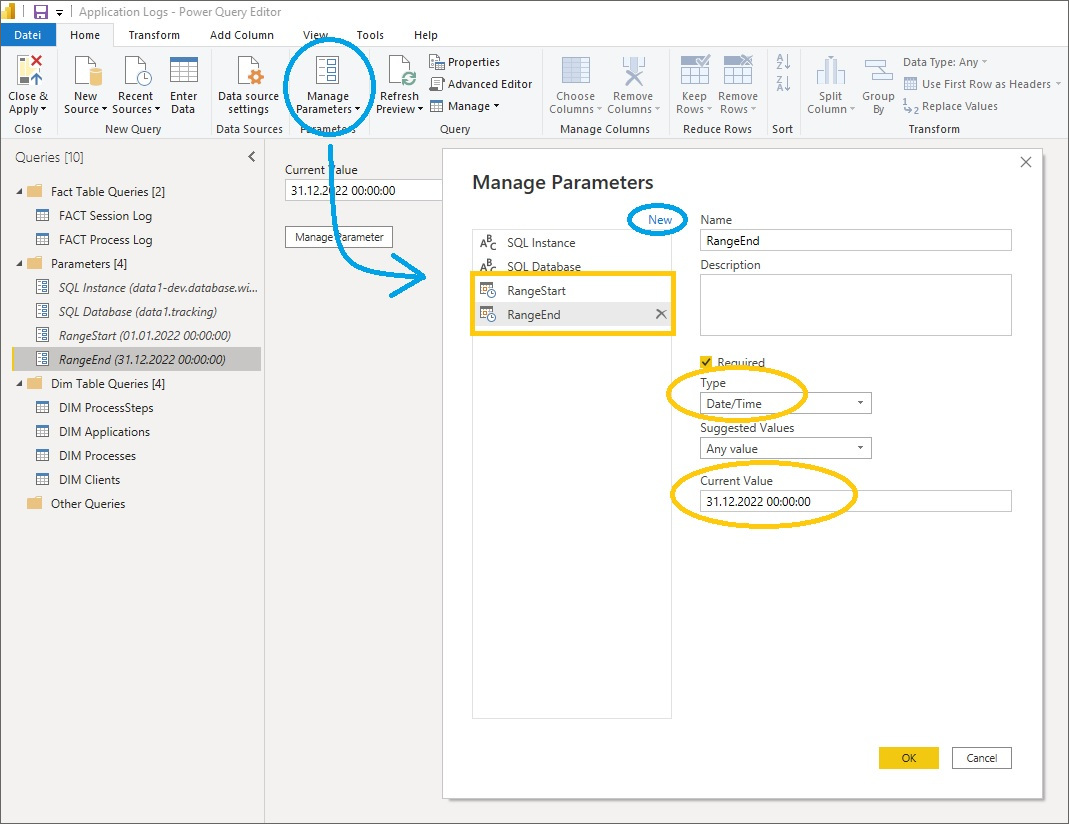Open the Suggested Values dropdown
The height and width of the screenshot is (824, 1069).
pos(862,447)
